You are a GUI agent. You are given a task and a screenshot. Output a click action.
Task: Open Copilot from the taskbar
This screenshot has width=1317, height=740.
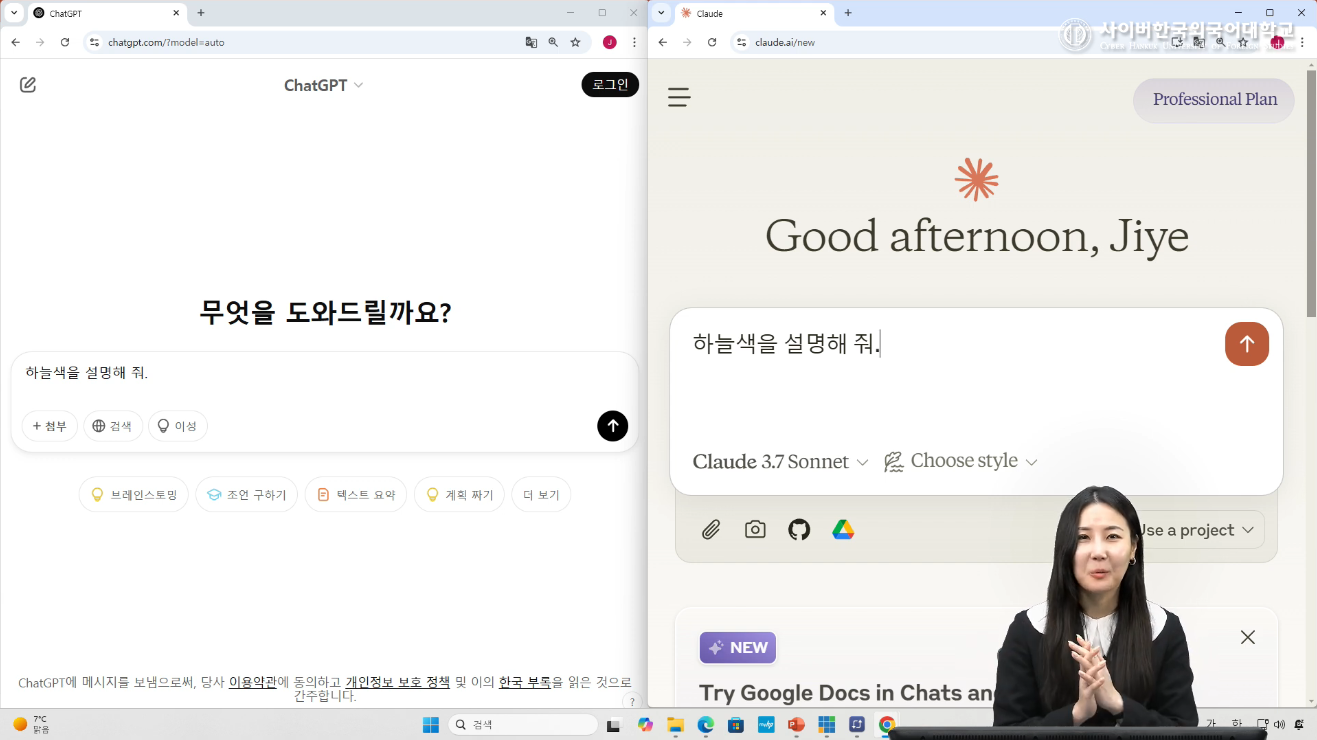click(x=645, y=724)
